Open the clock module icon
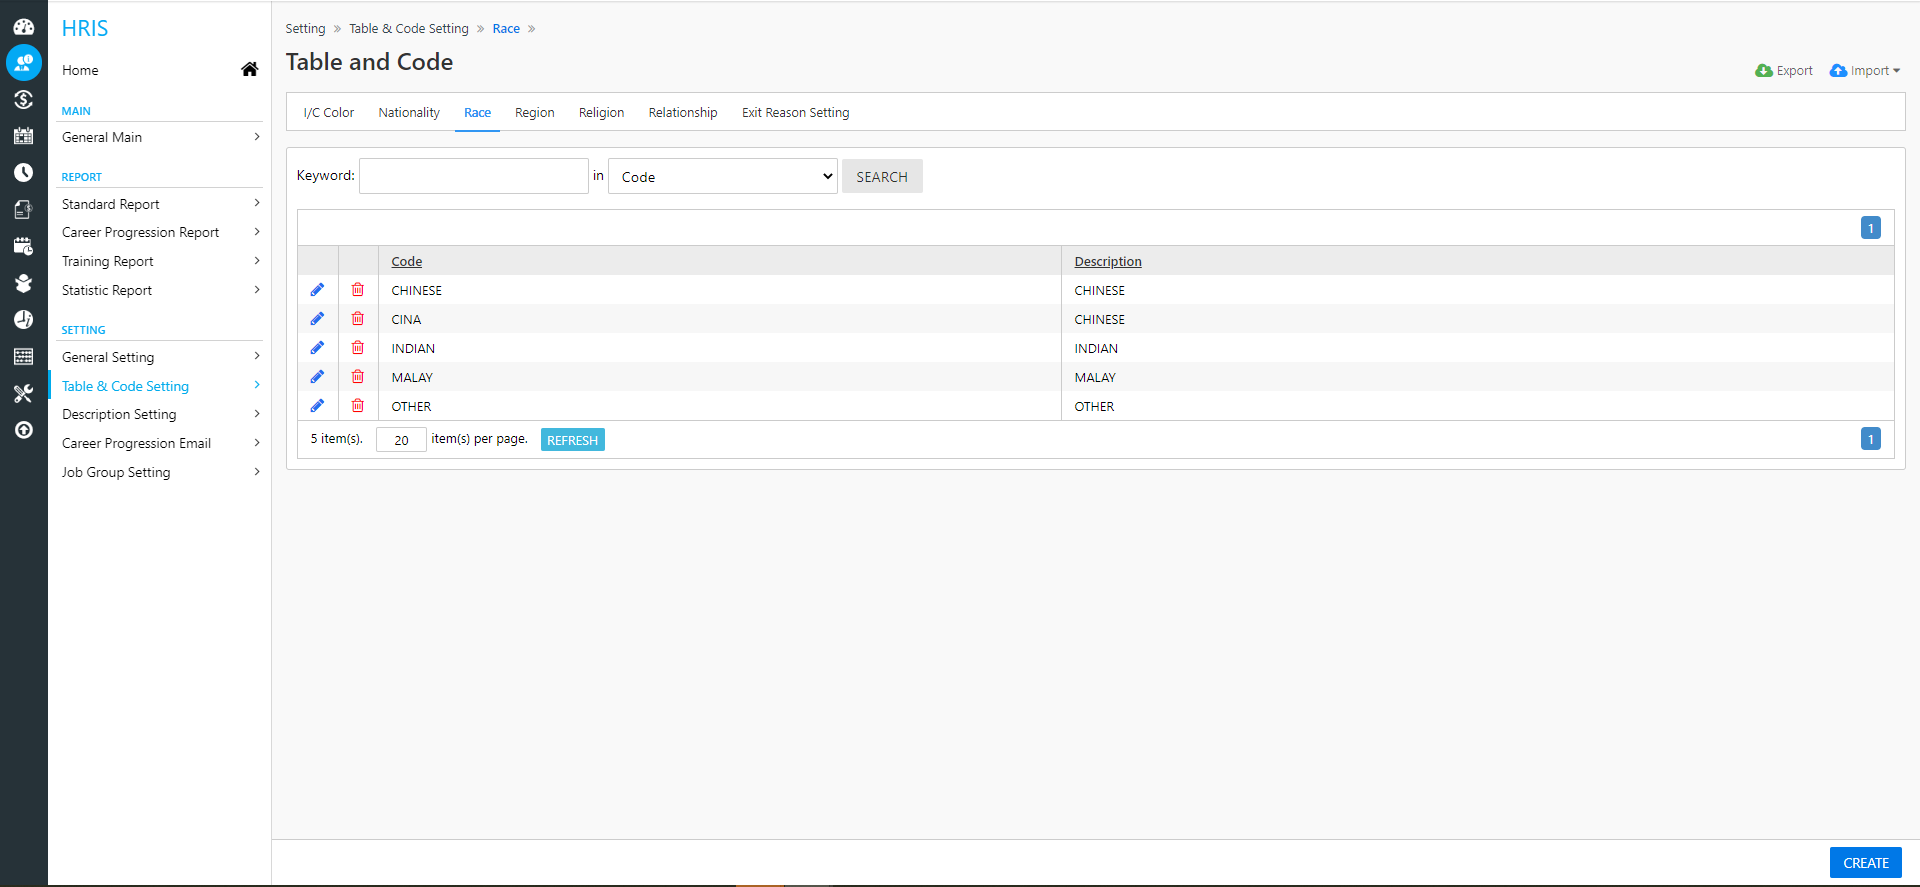The height and width of the screenshot is (887, 1920). tap(24, 173)
